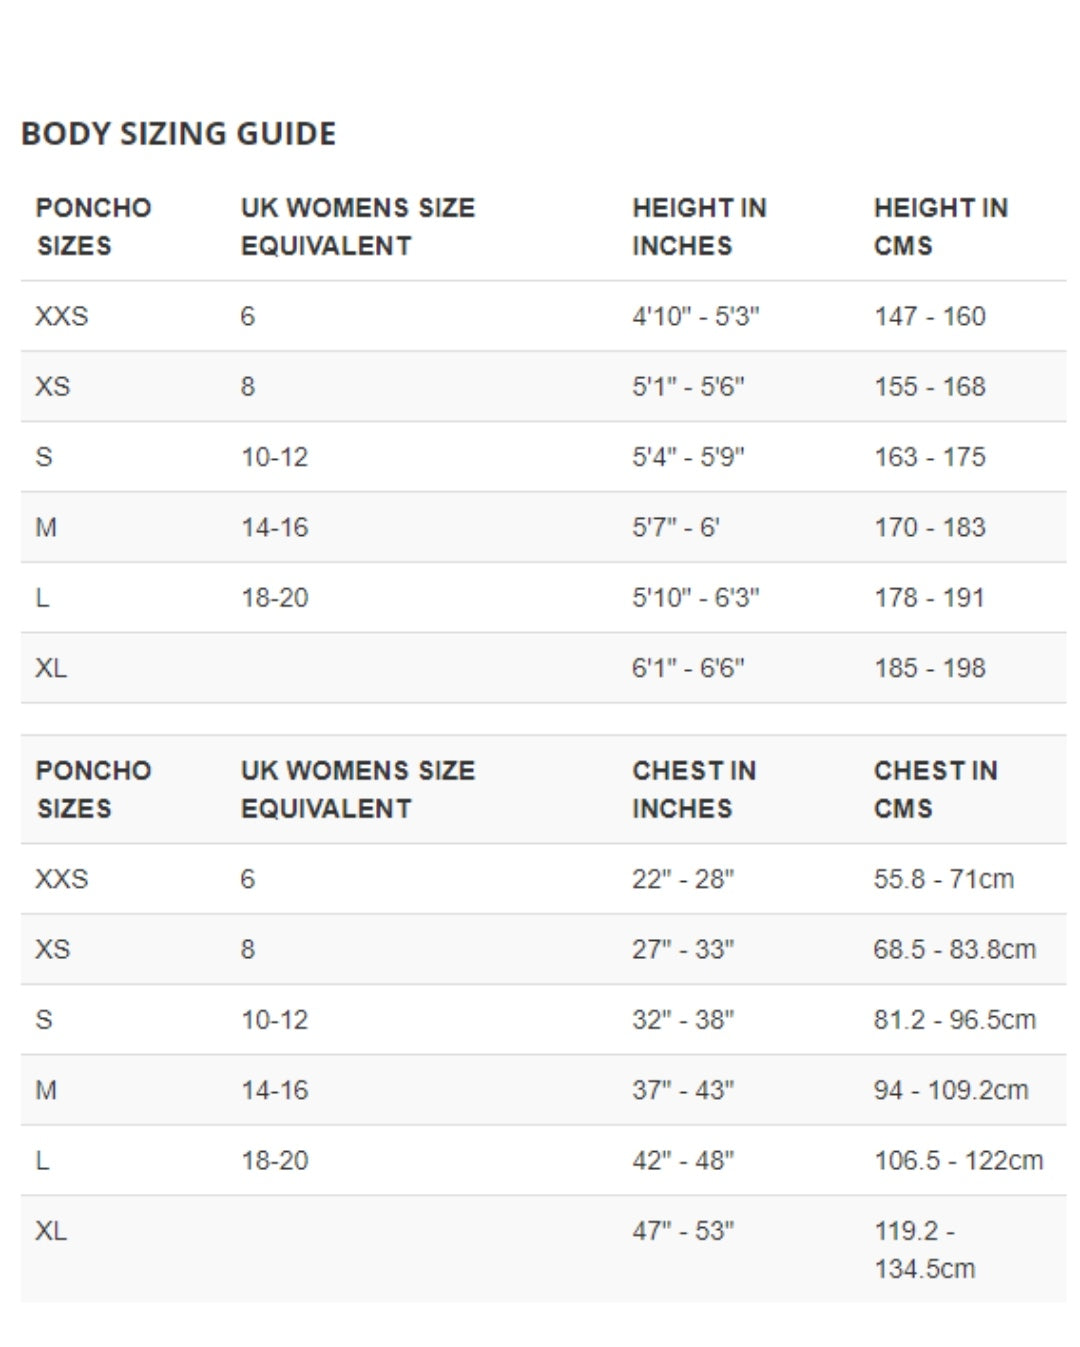Select the 4'10" - 5'3" height cell

695,317
